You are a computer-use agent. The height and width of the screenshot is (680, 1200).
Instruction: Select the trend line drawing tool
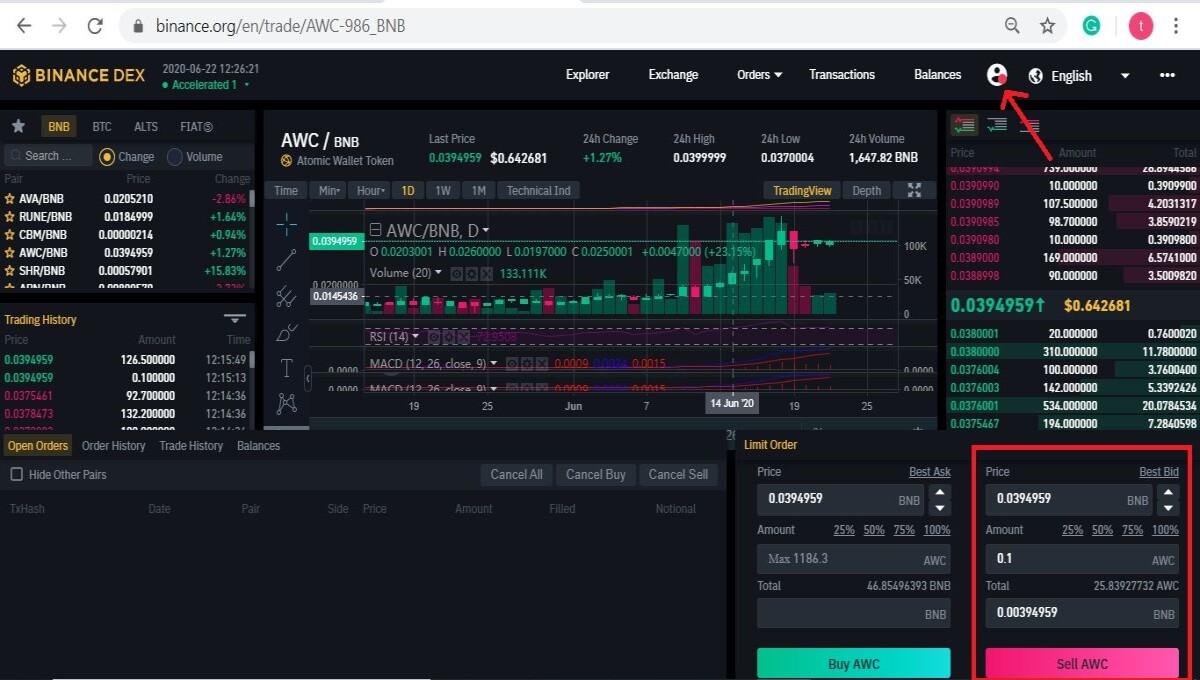coord(287,260)
